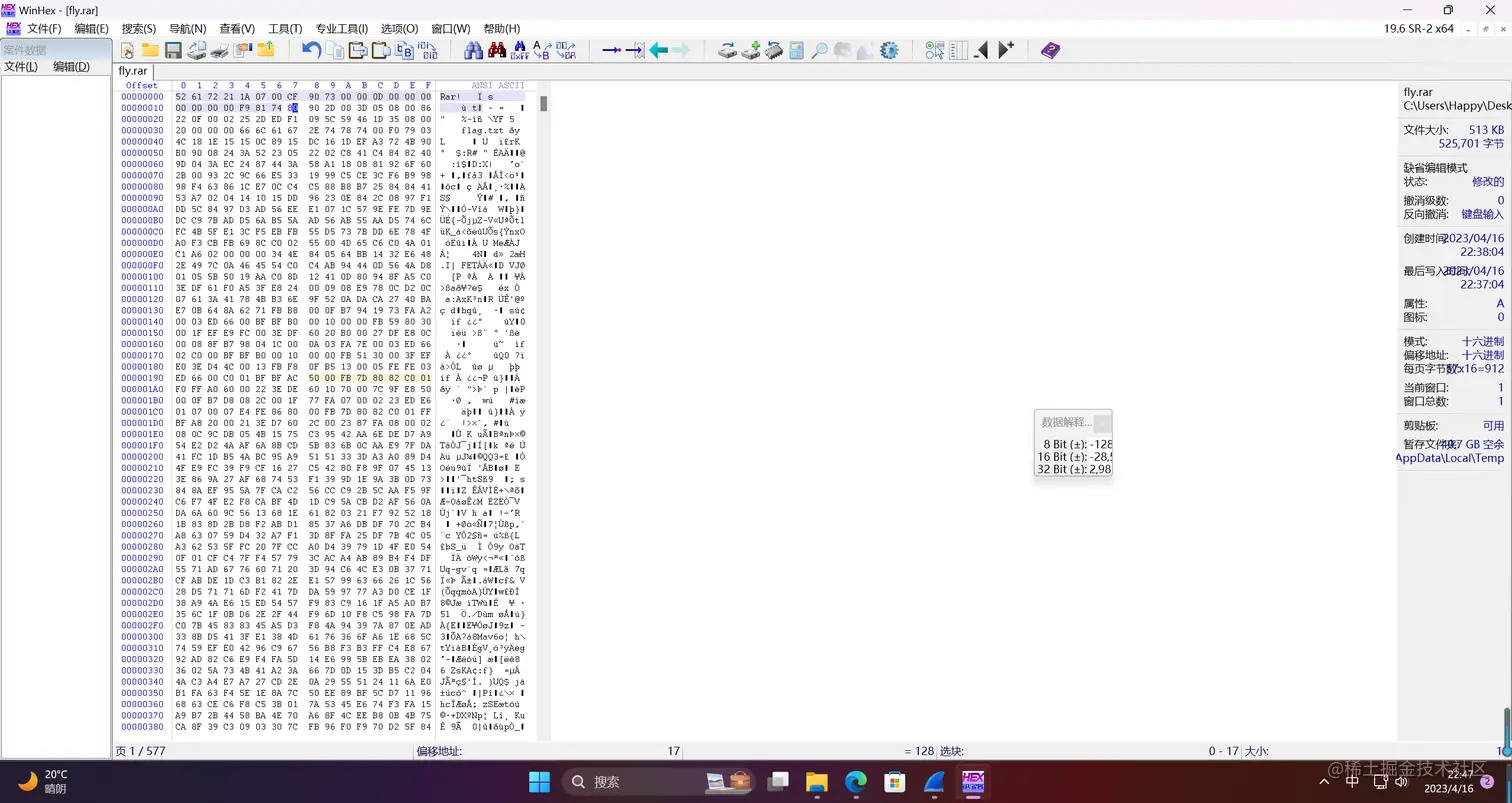
Task: Open the 文件(F) menu
Action: point(44,29)
